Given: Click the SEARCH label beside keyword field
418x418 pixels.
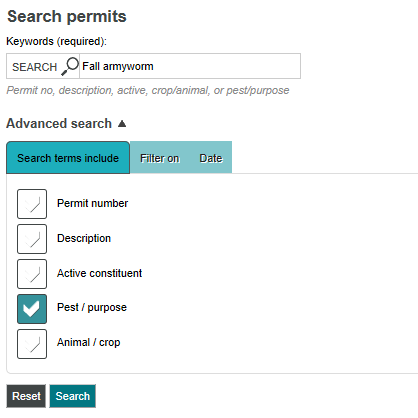Looking at the screenshot, I should coord(35,67).
